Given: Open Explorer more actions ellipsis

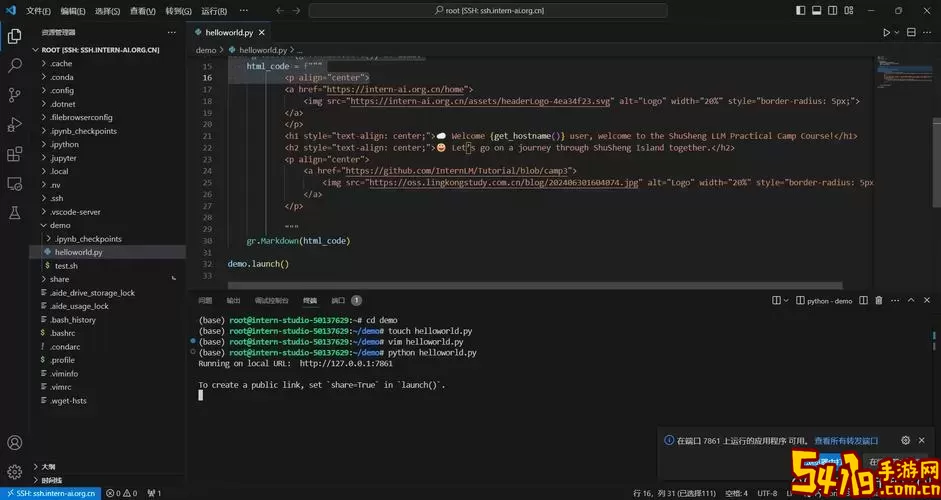Looking at the screenshot, I should 172,32.
